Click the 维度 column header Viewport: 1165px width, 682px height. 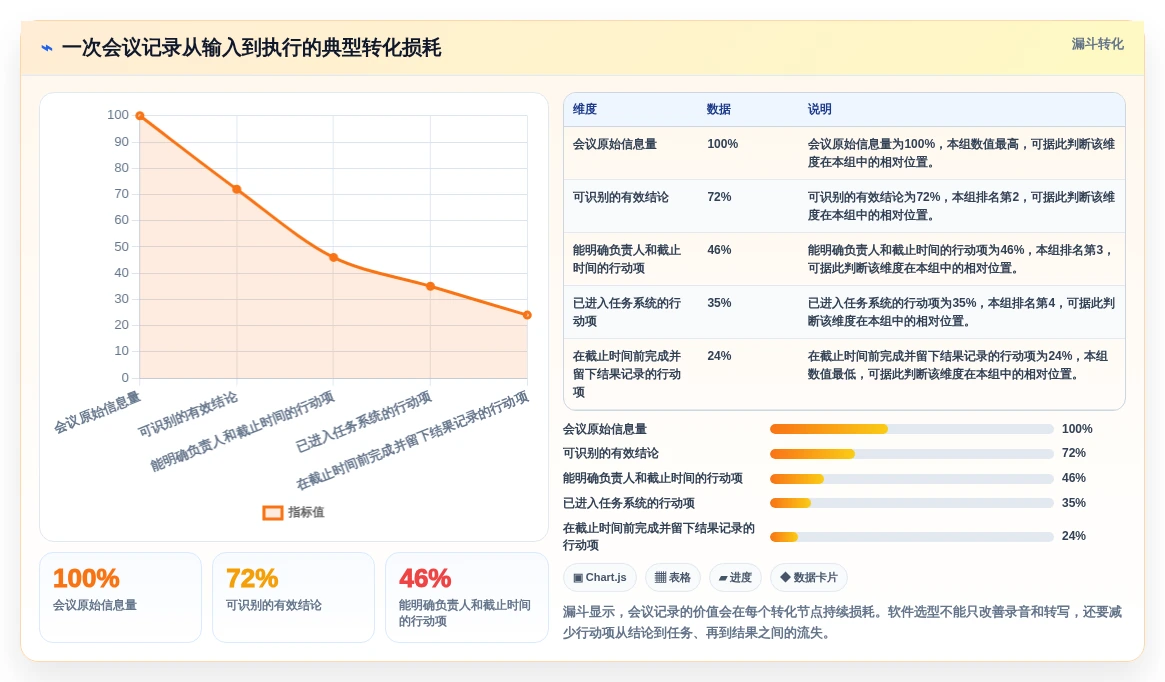coord(585,109)
